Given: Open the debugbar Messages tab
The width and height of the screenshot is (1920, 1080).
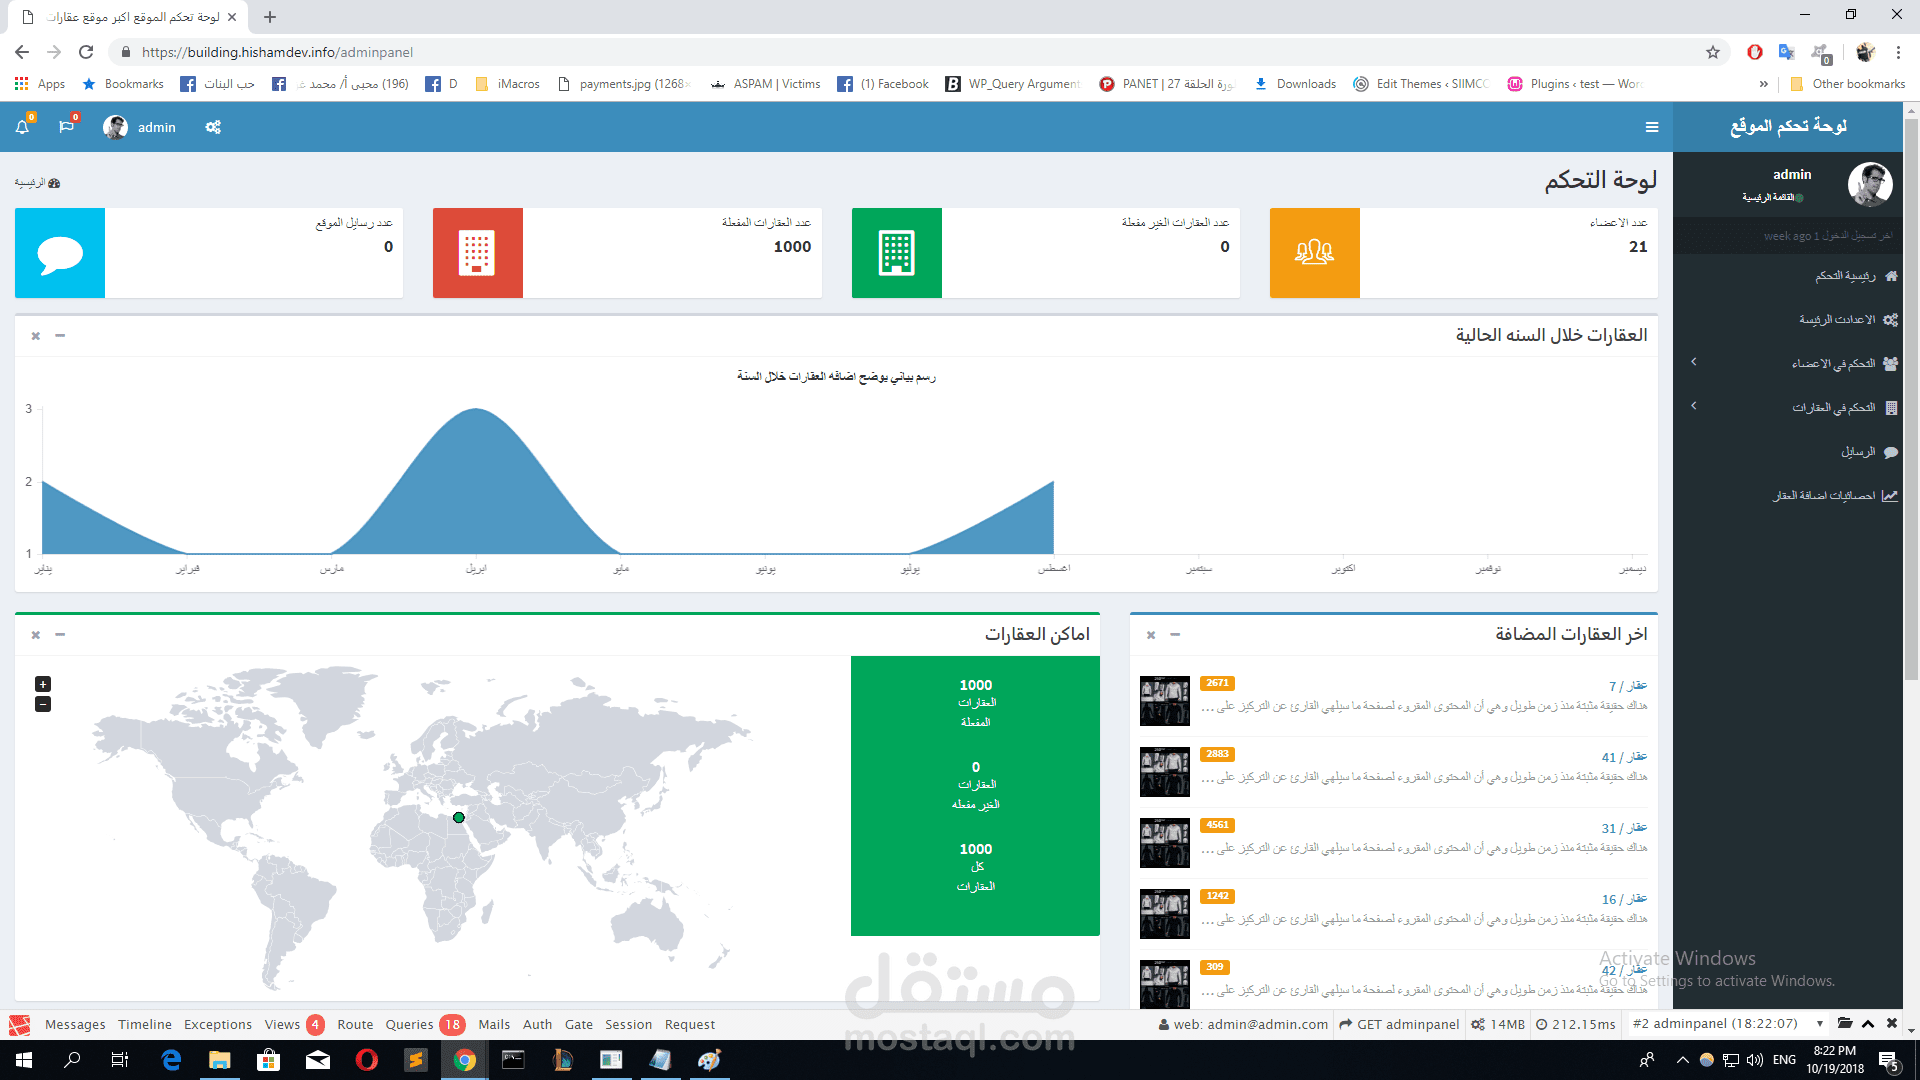Looking at the screenshot, I should (75, 1025).
